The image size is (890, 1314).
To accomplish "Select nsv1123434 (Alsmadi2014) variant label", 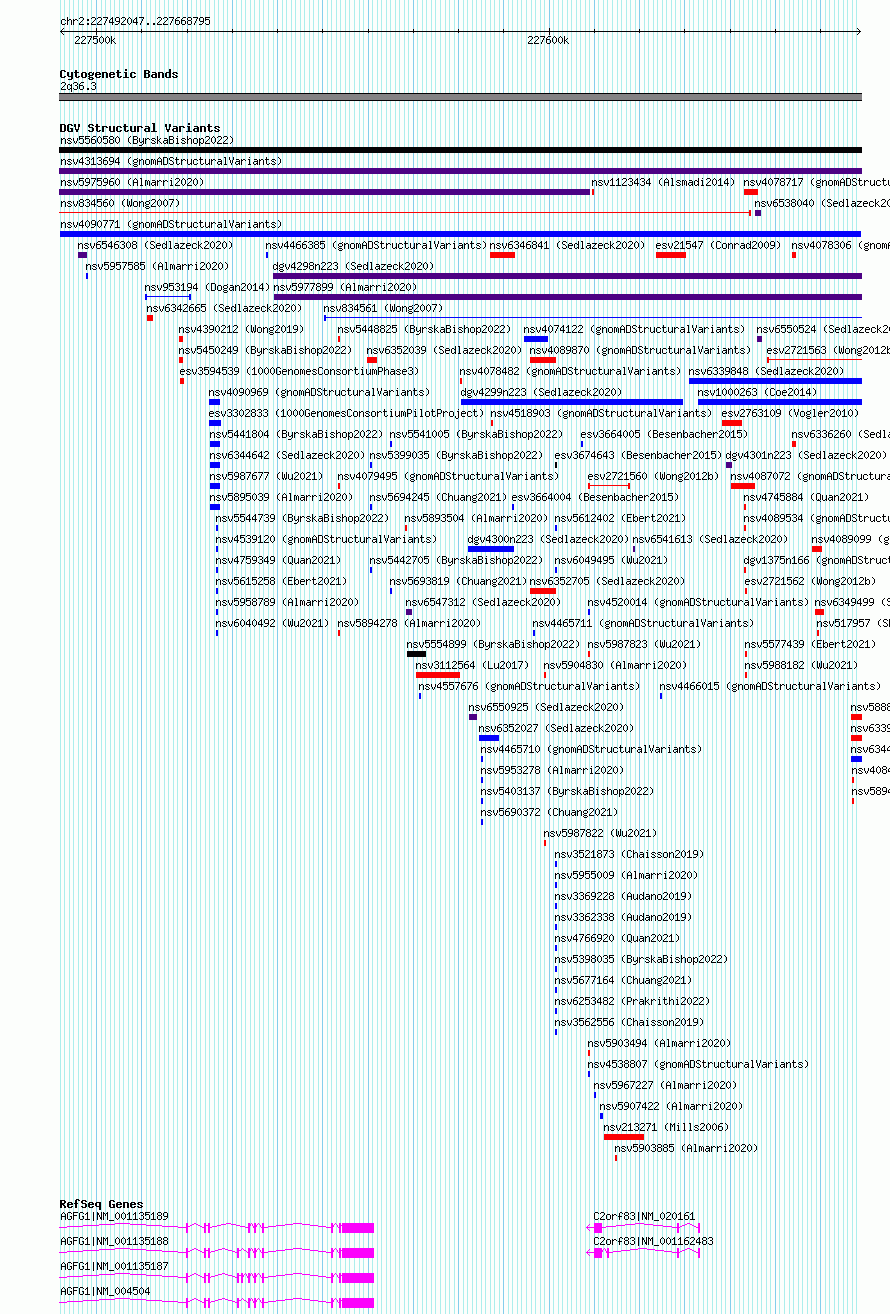I will (664, 182).
